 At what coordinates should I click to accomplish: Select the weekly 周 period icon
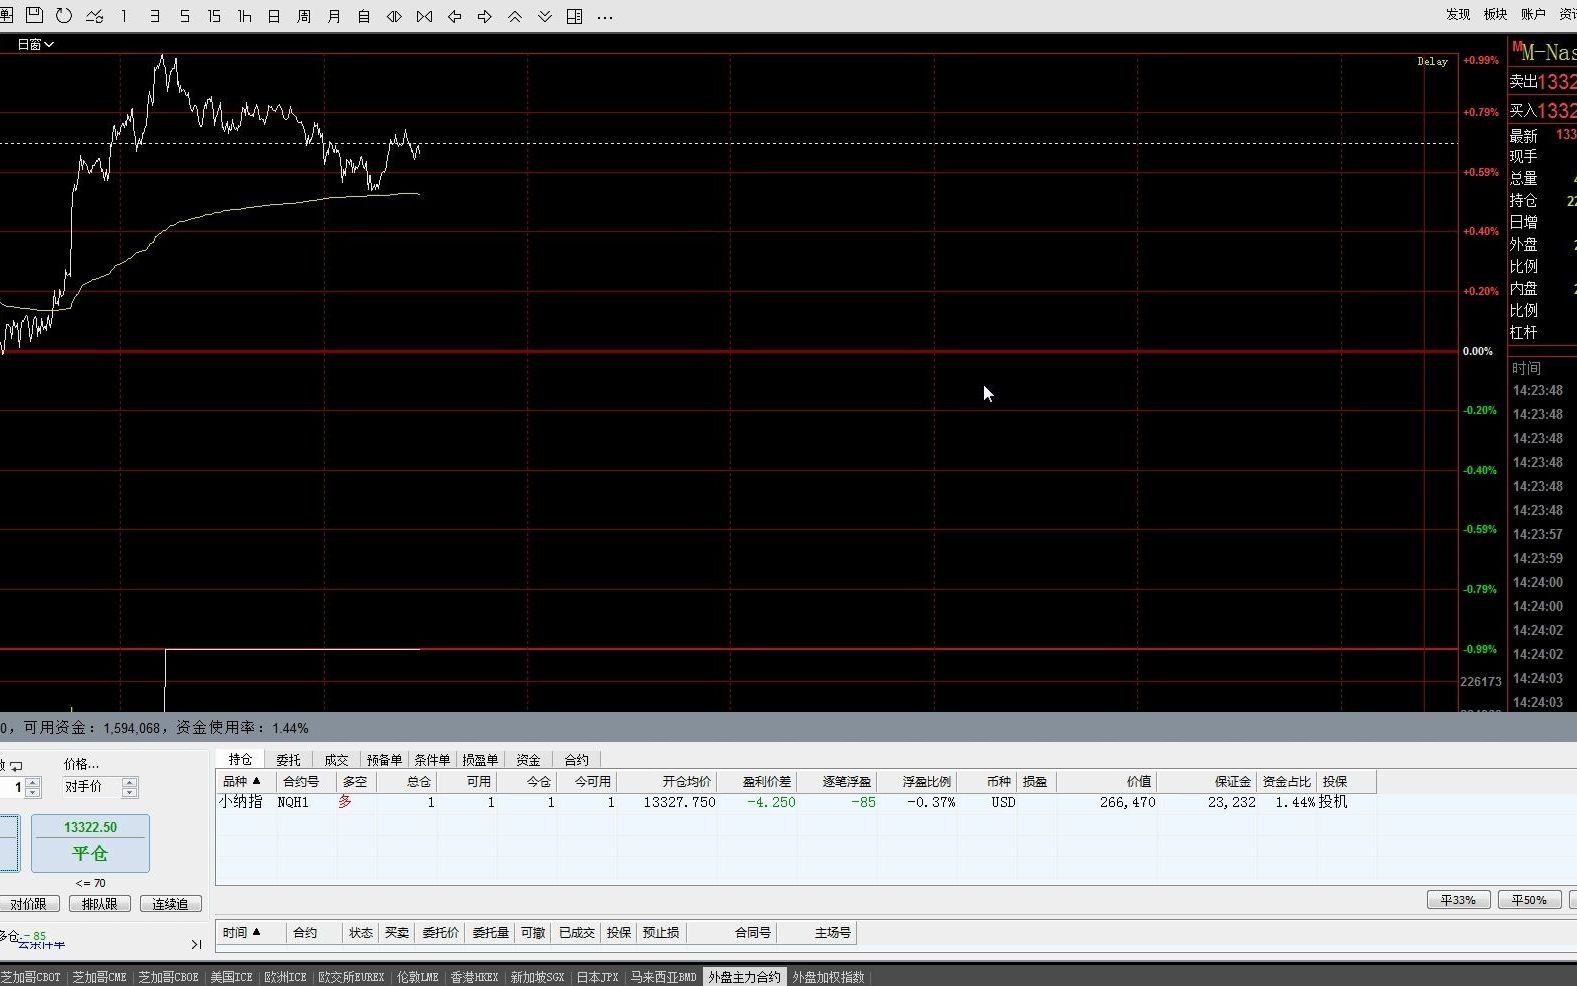click(304, 16)
